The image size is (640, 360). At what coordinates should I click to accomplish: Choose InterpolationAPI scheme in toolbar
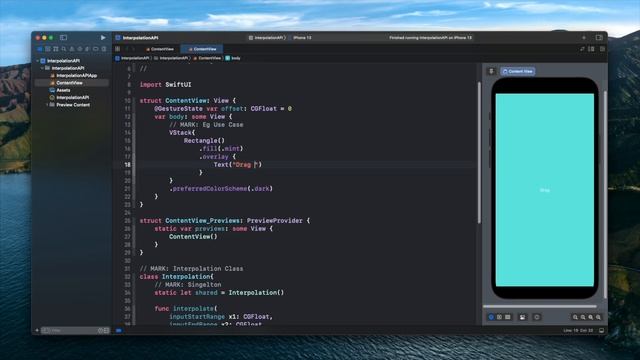click(x=267, y=38)
